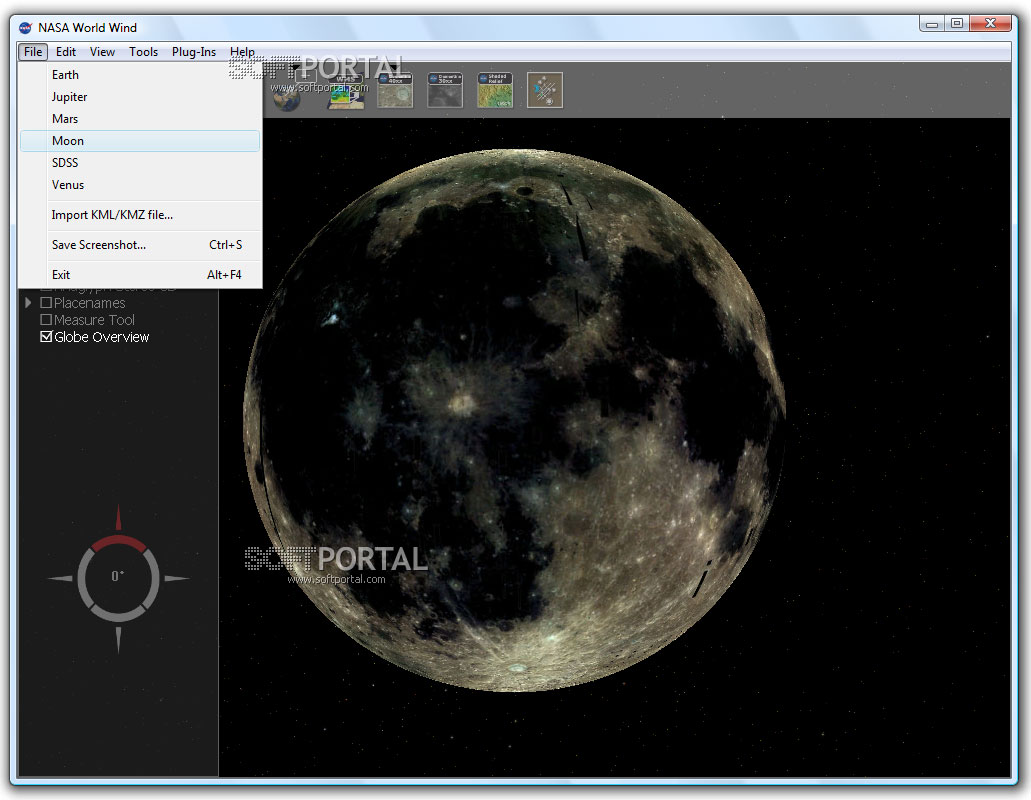Uncheck the Globe Overview checkbox
1031x800 pixels.
46,337
